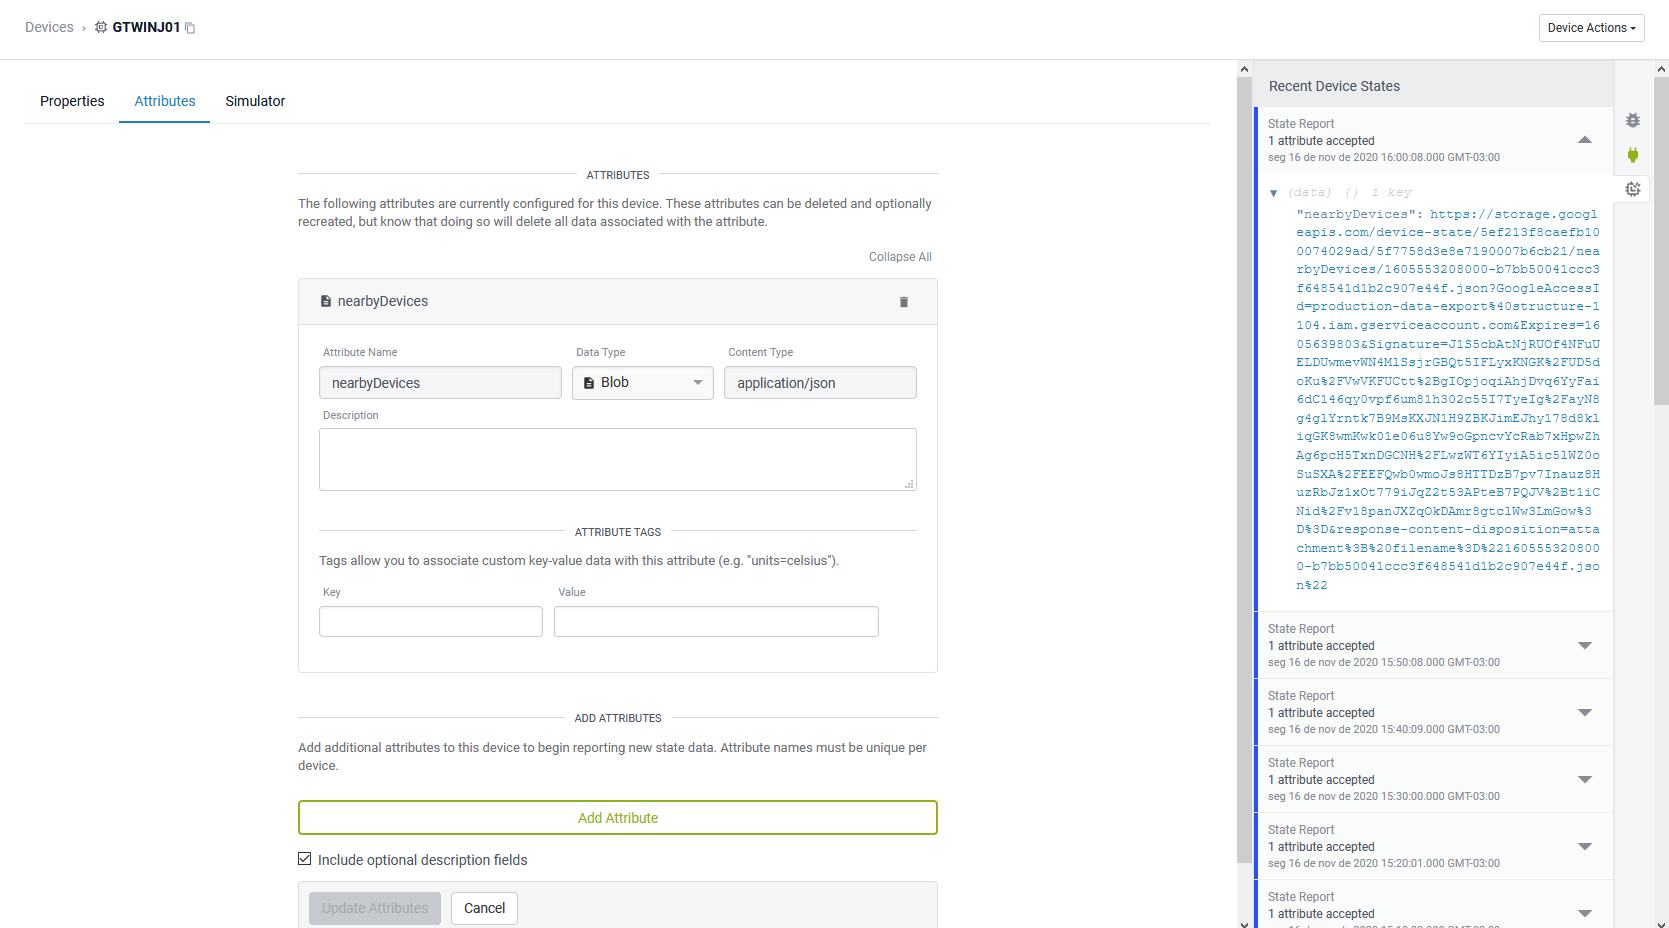Focus the tag Key input field

pyautogui.click(x=431, y=622)
